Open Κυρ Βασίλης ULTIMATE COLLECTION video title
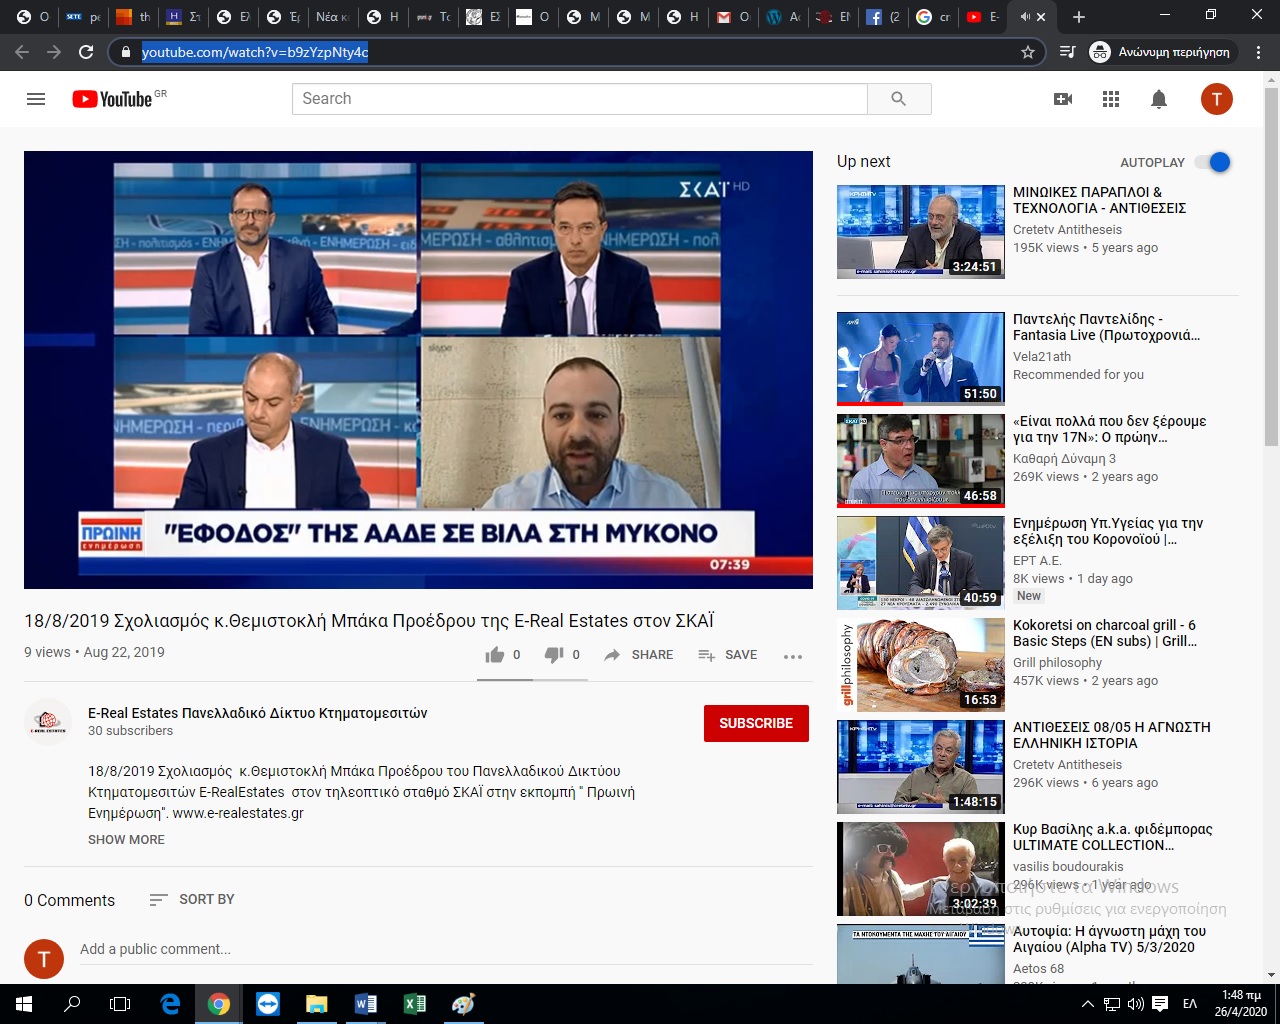The image size is (1280, 1024). (x=1113, y=837)
